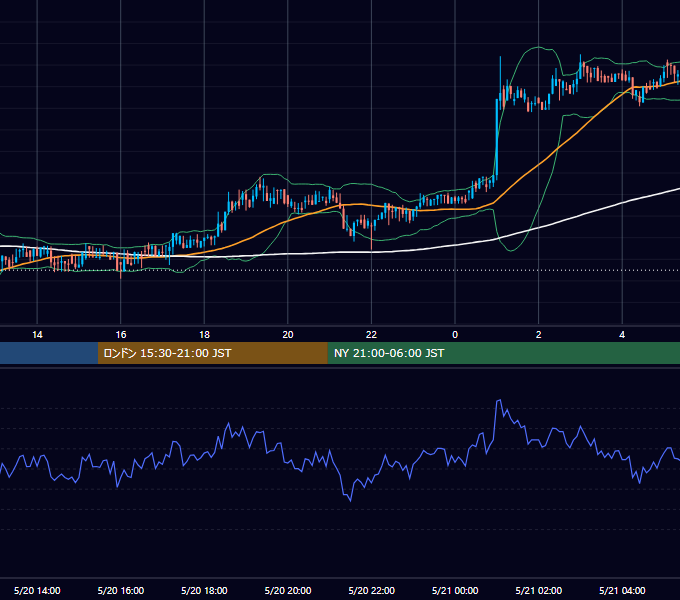Click the 18 hour label on upper time axis
680x600 pixels.
pos(204,335)
